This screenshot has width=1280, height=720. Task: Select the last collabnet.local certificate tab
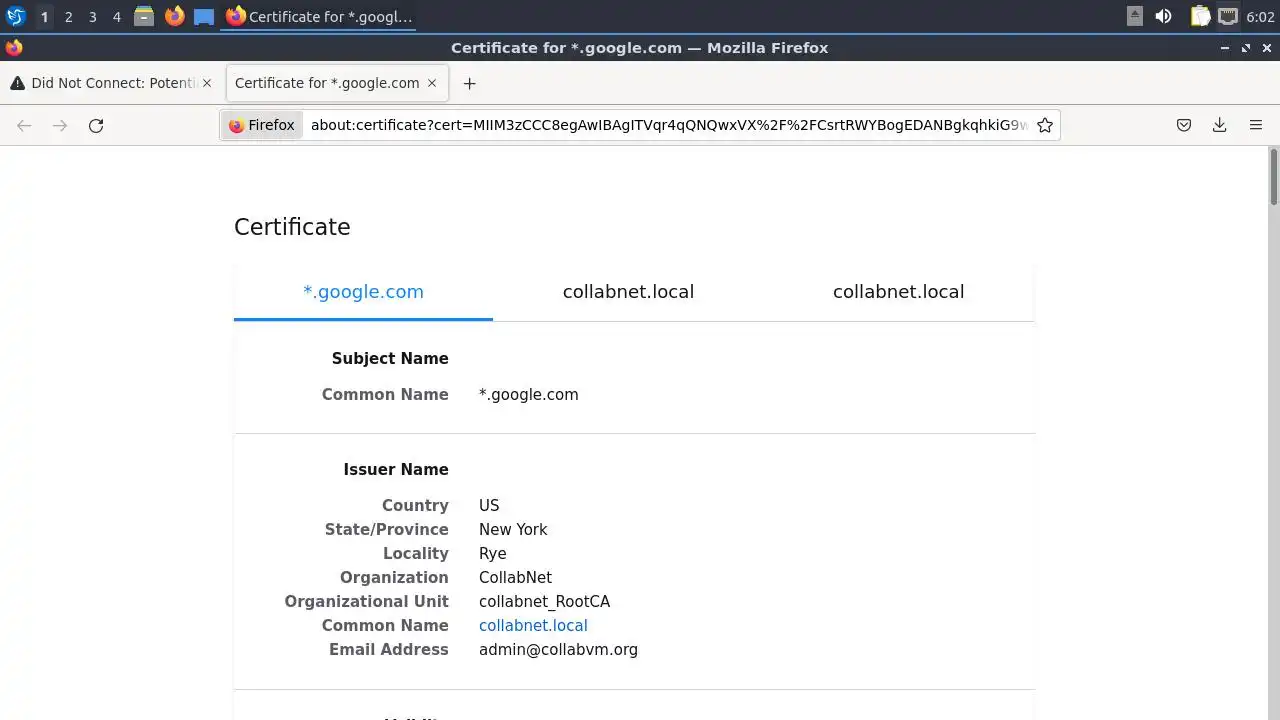(x=898, y=292)
